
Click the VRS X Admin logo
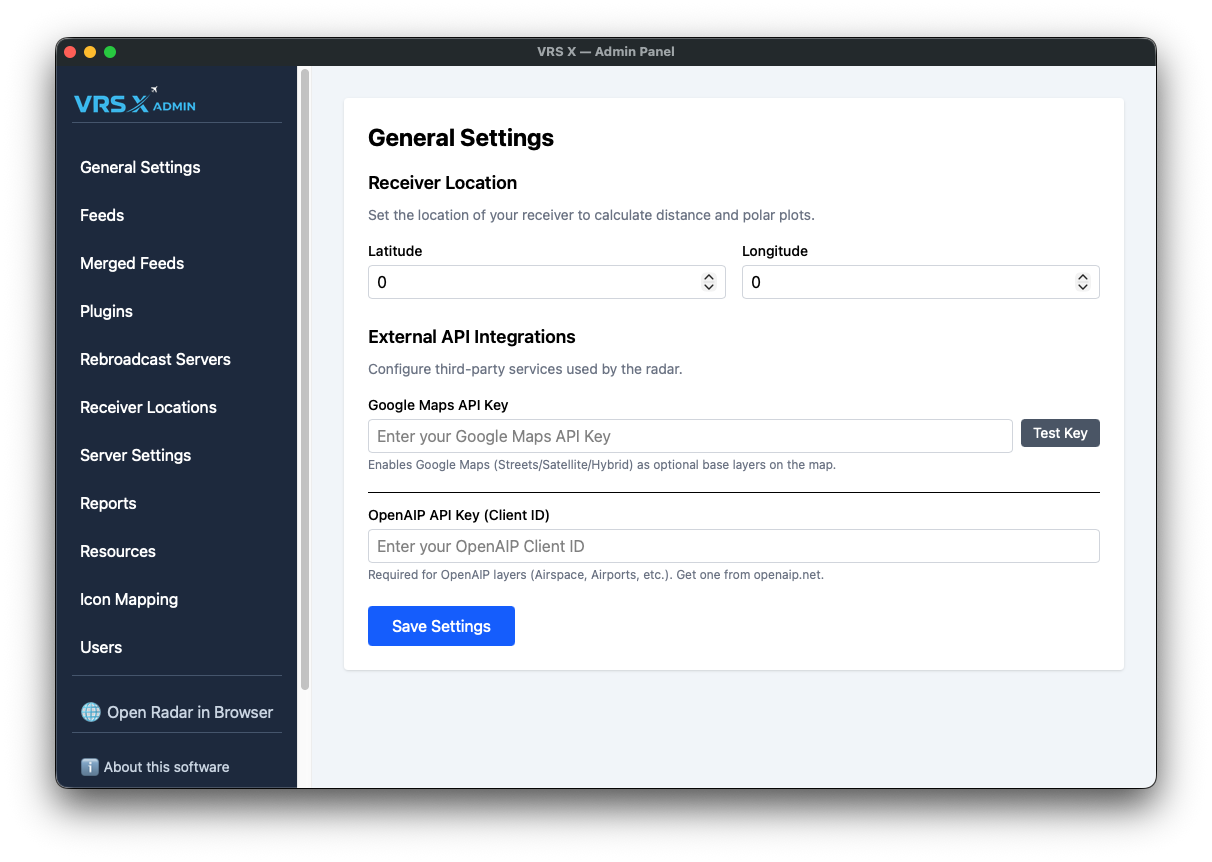(x=135, y=102)
